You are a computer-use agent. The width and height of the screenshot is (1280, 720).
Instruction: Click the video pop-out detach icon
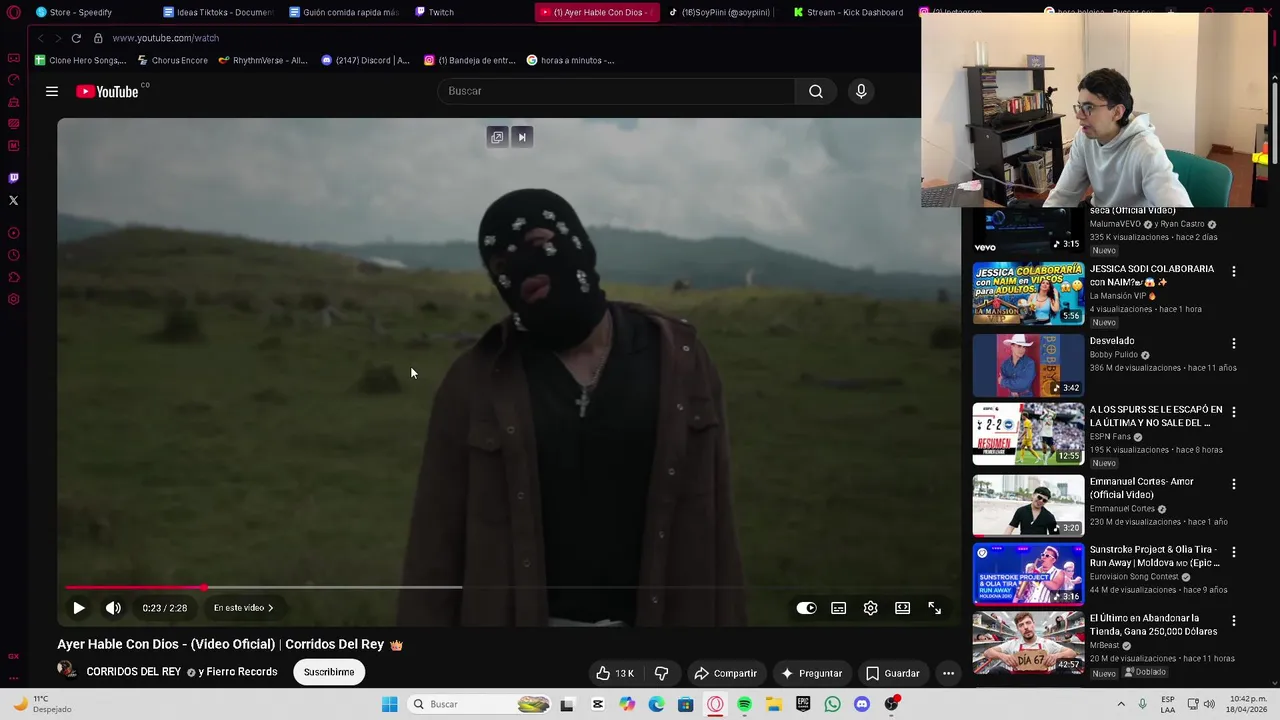click(497, 137)
